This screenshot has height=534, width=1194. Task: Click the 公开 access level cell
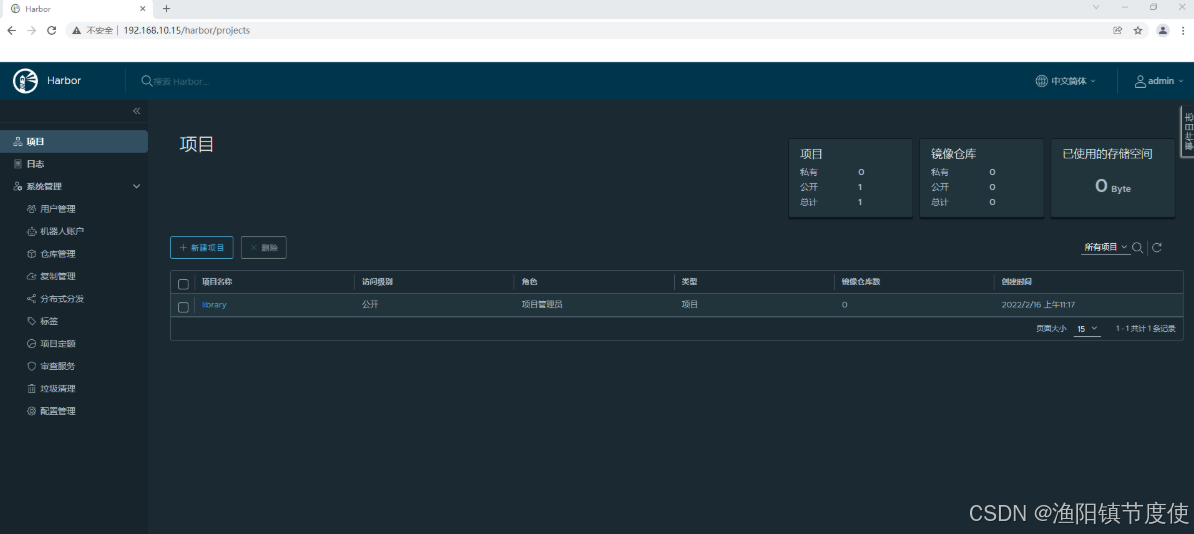tap(370, 305)
